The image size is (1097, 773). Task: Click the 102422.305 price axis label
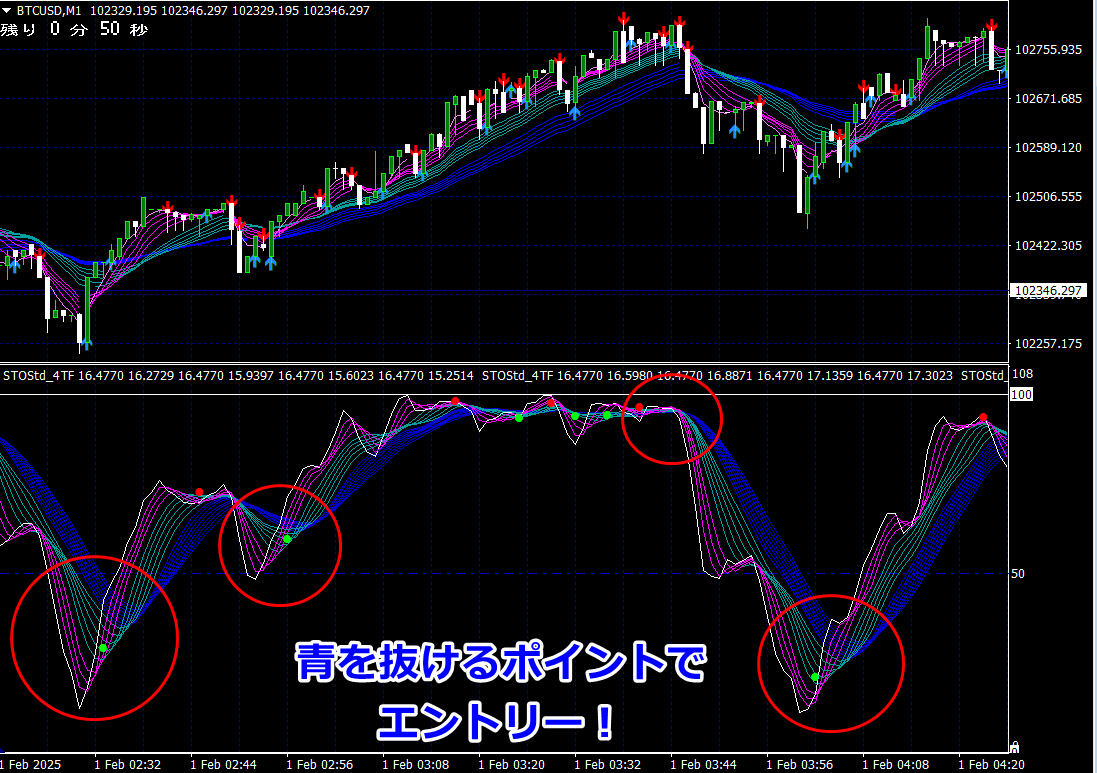pyautogui.click(x=1048, y=246)
